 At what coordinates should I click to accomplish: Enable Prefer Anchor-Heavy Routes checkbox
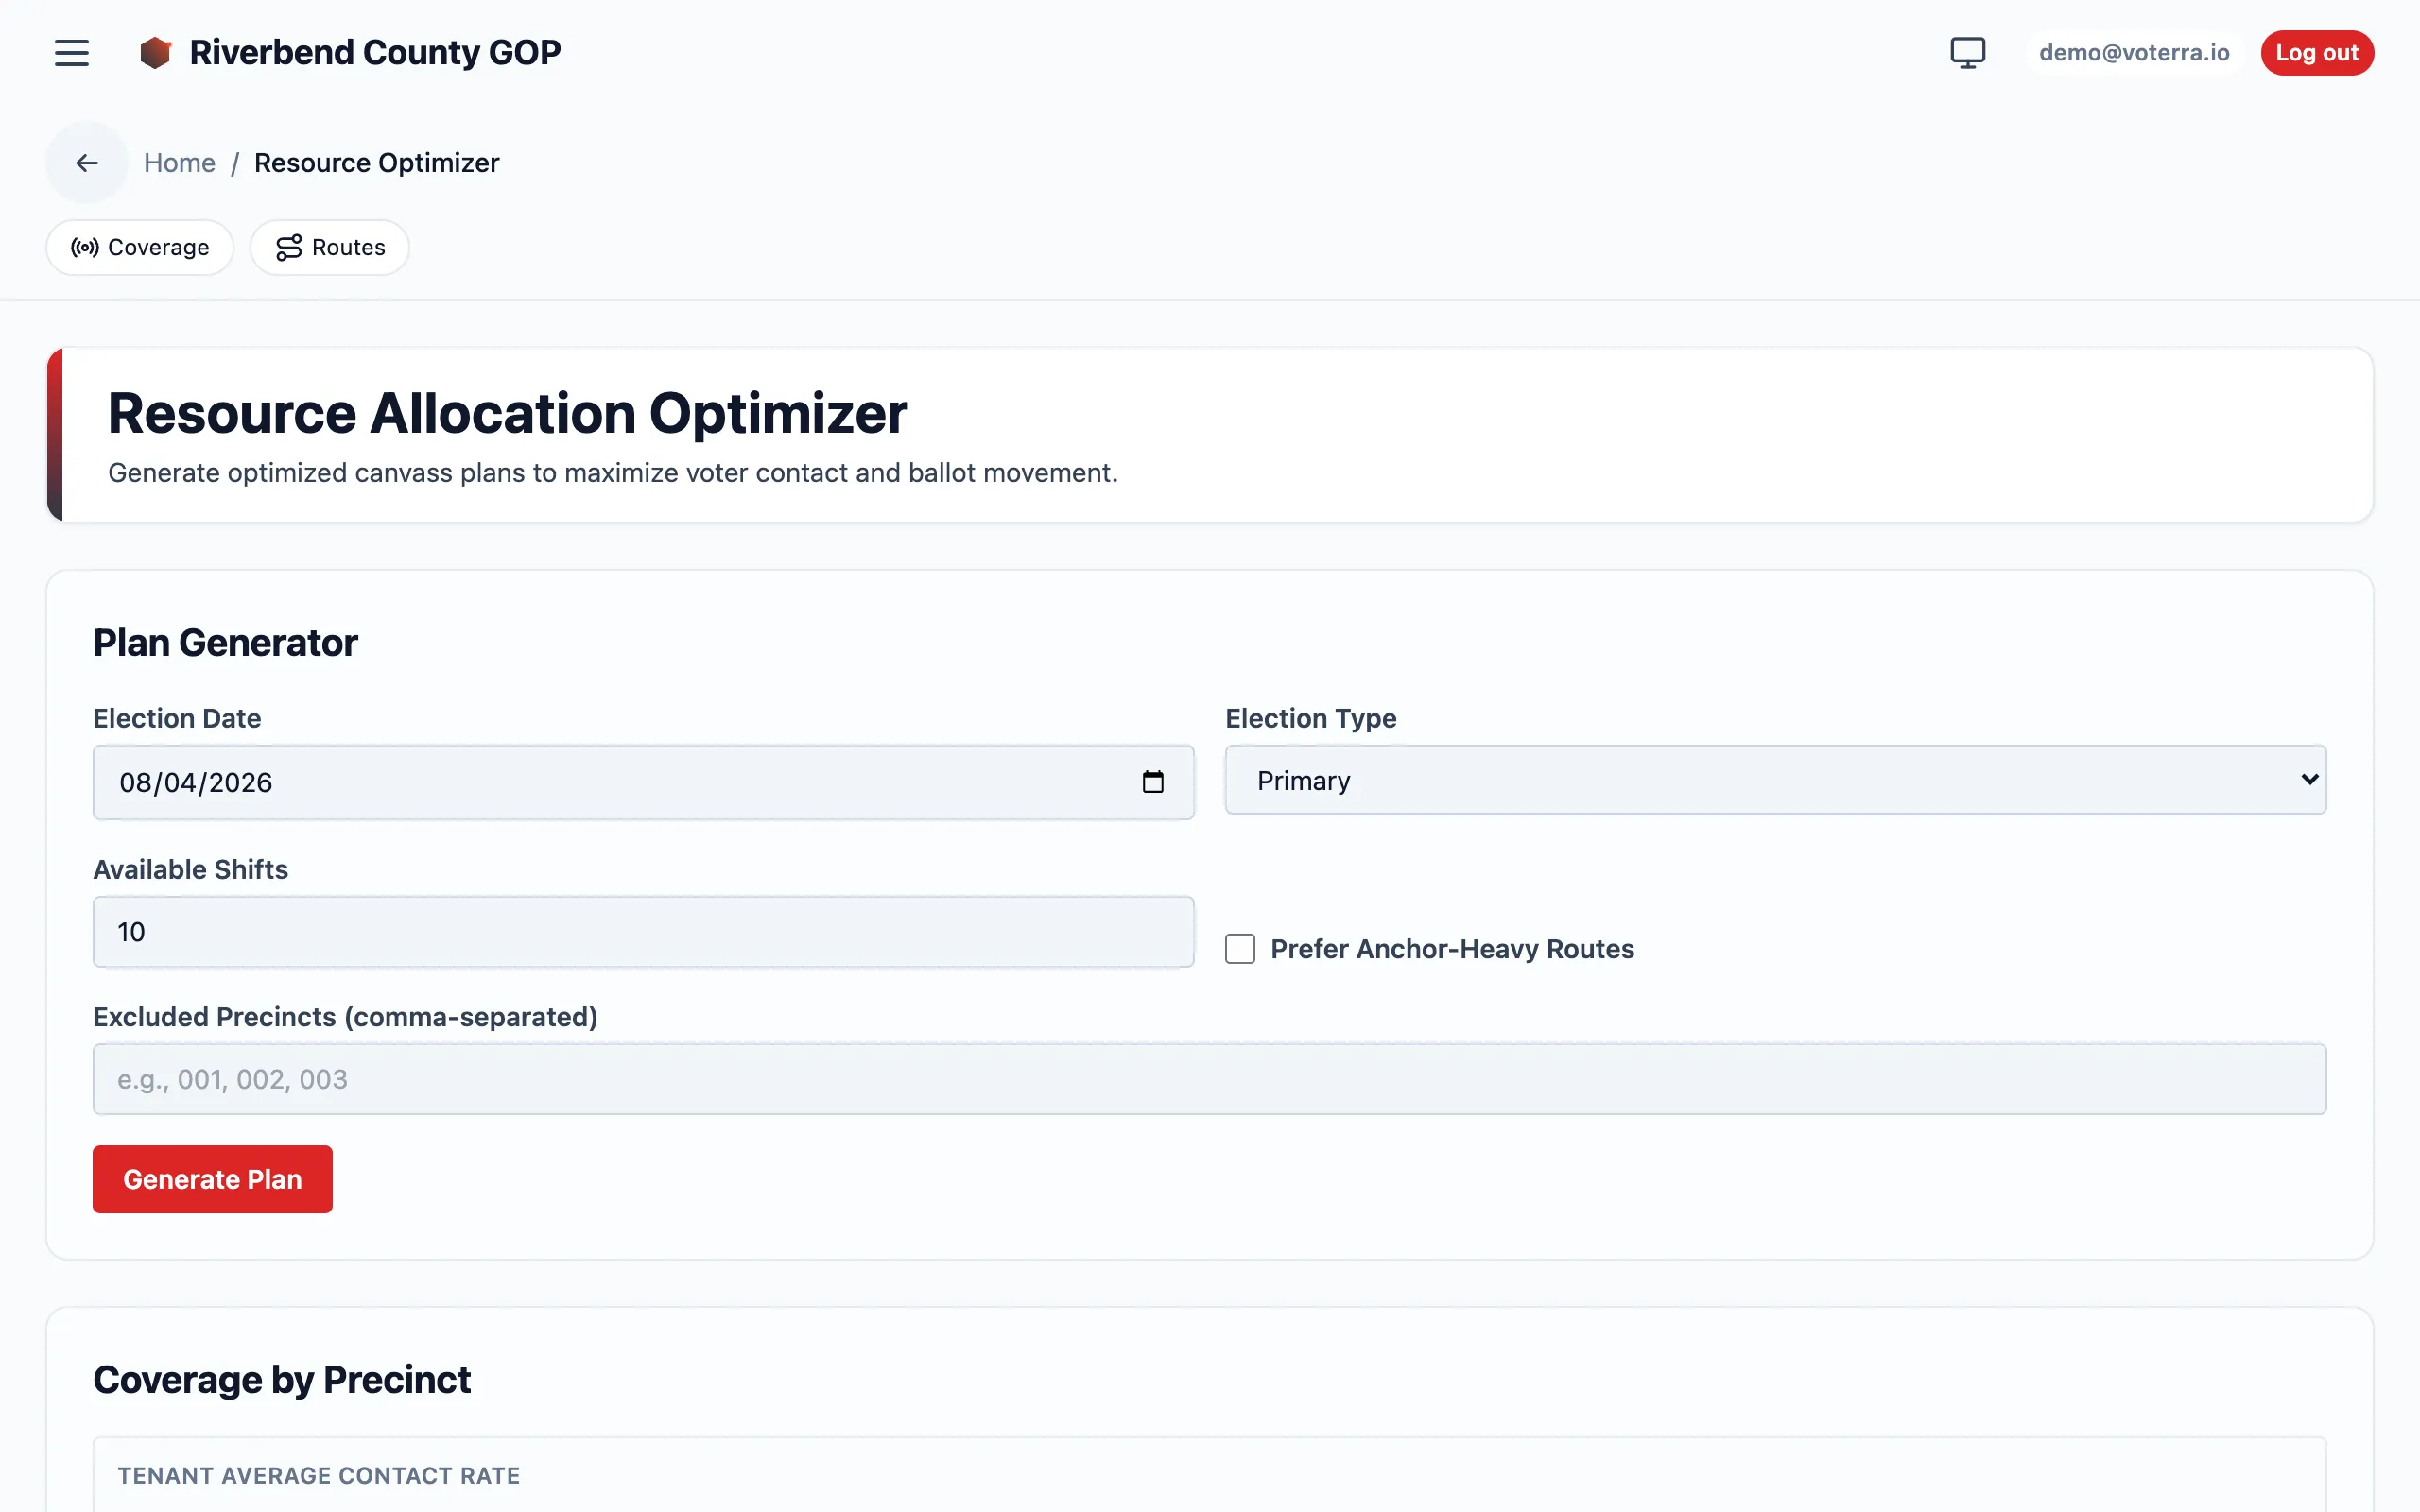click(x=1240, y=949)
